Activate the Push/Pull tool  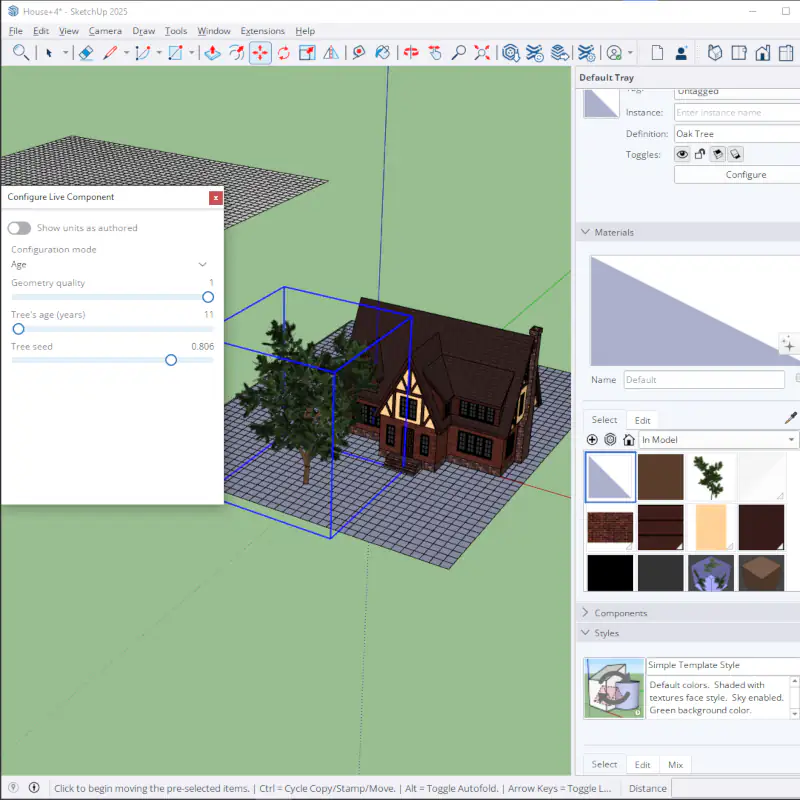coord(213,53)
